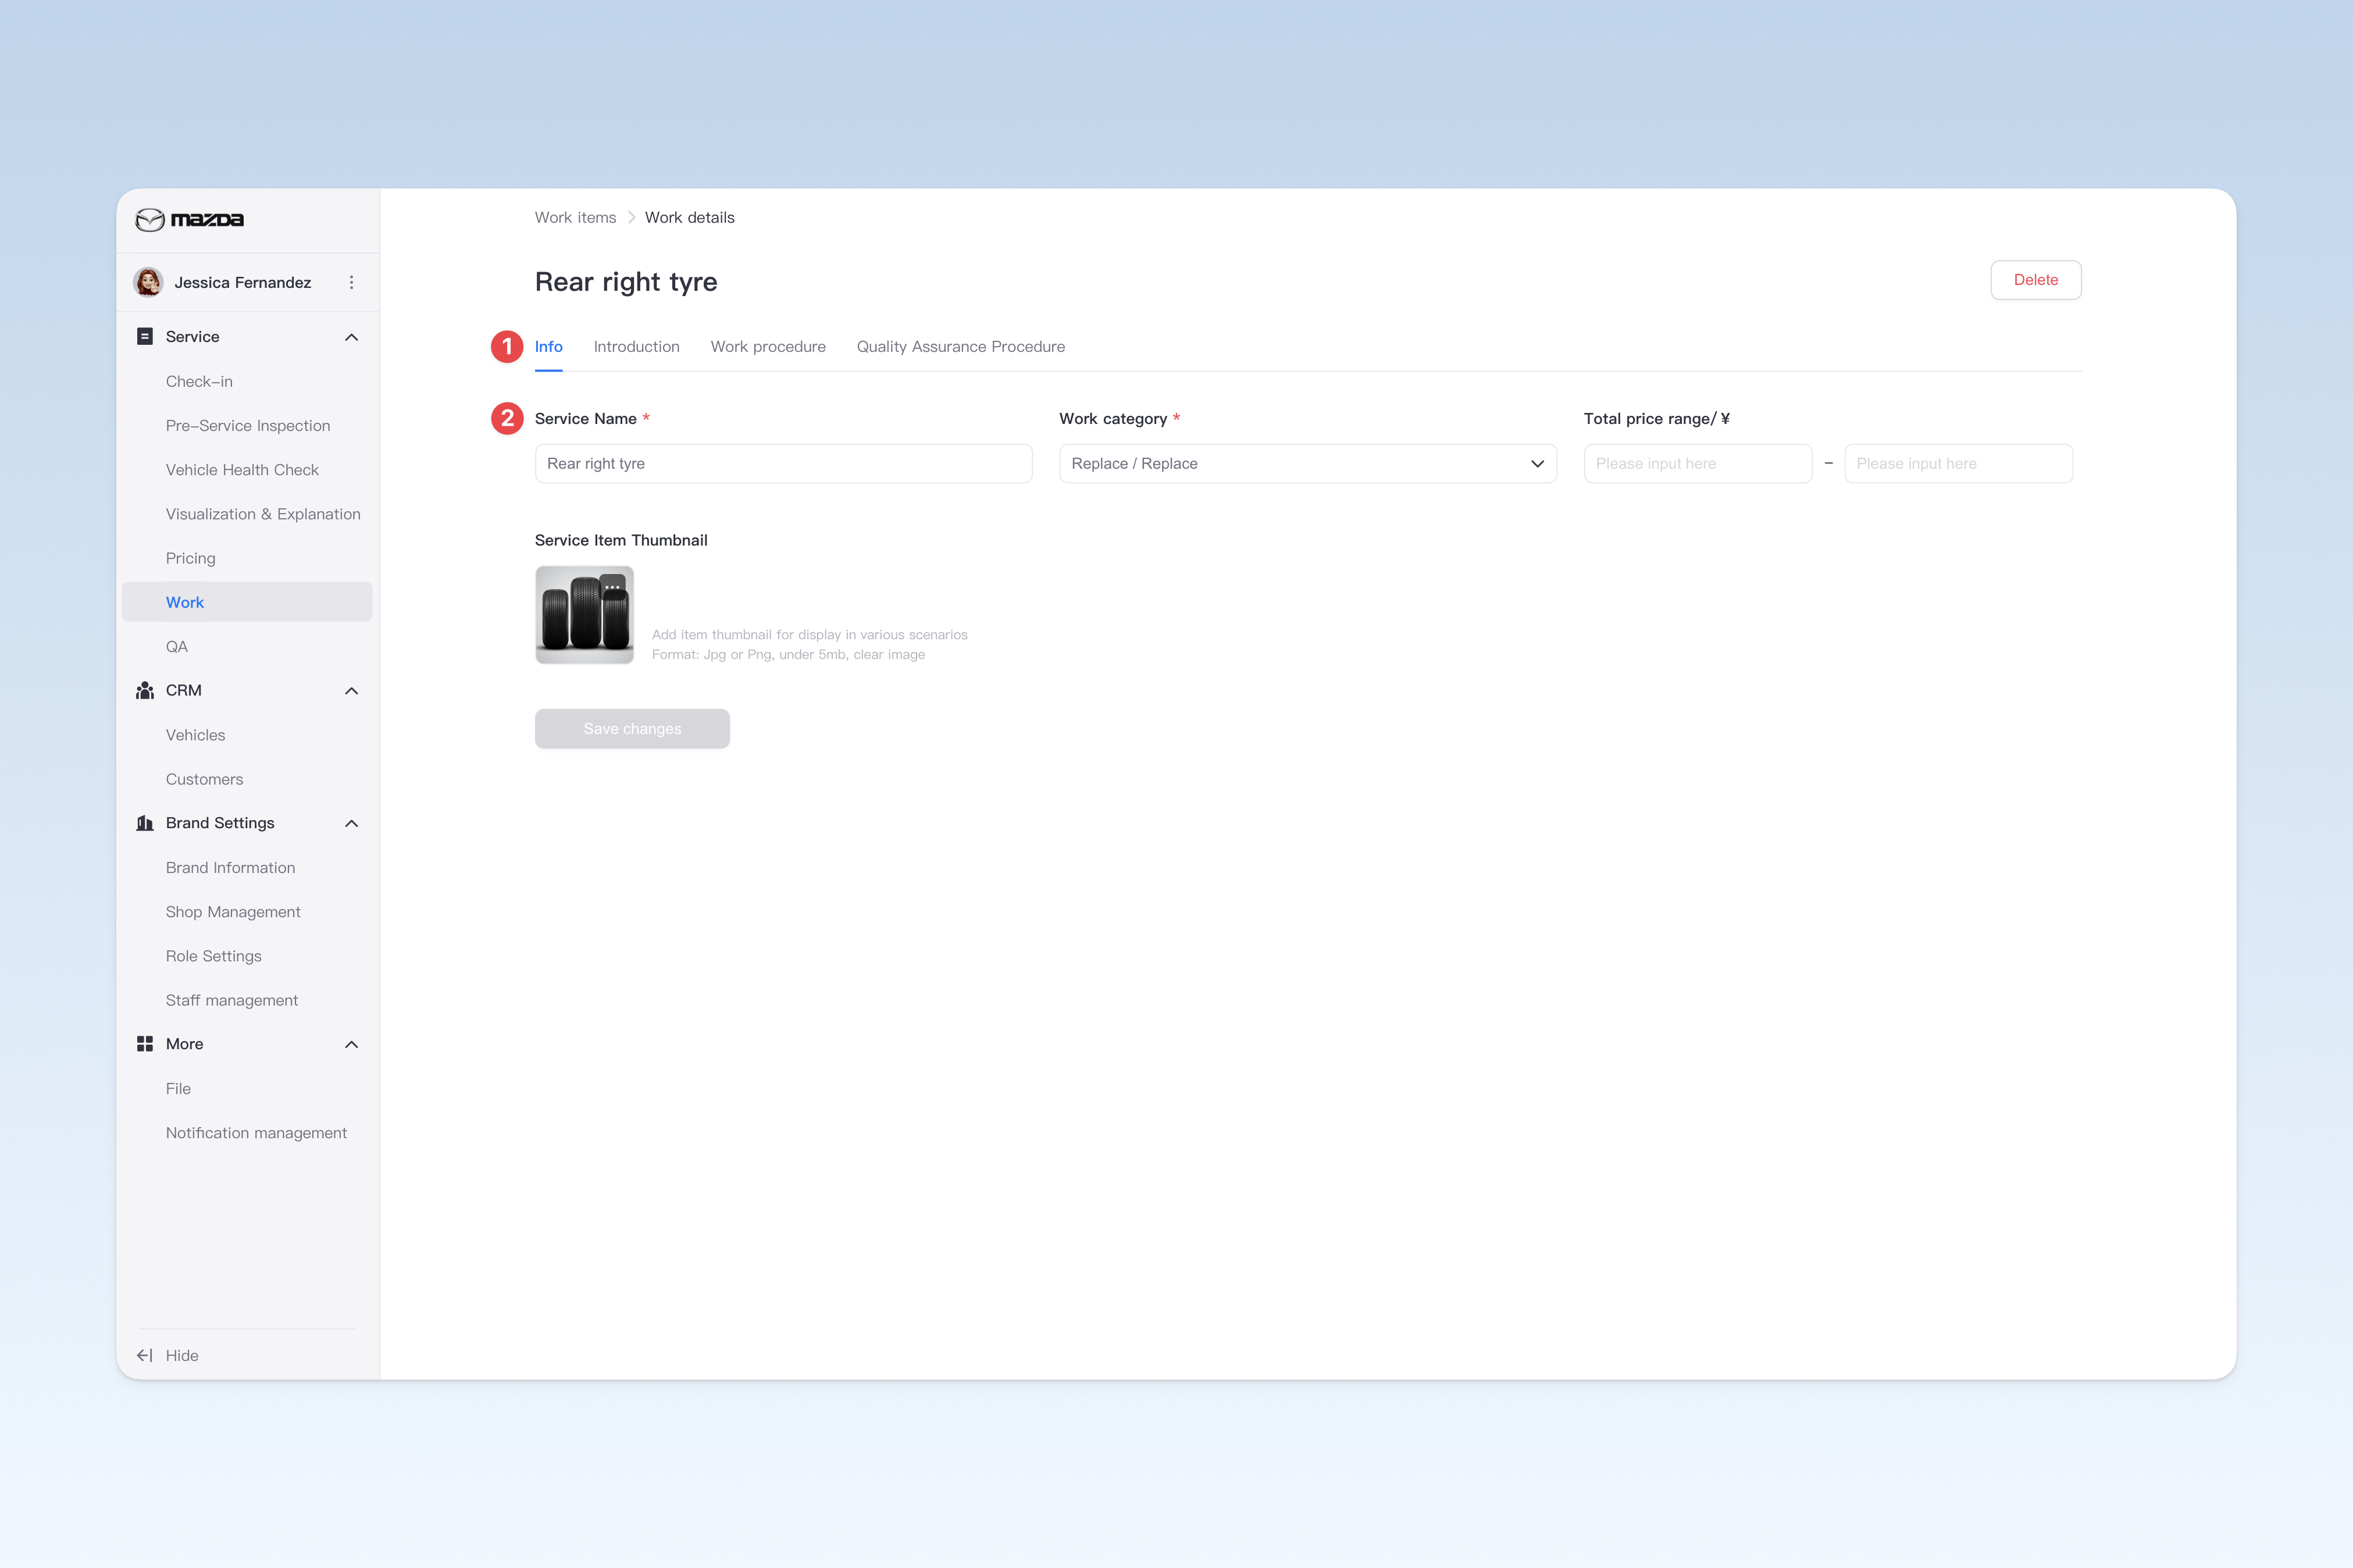The image size is (2353, 1568).
Task: Click minimum total price input
Action: click(x=1697, y=463)
